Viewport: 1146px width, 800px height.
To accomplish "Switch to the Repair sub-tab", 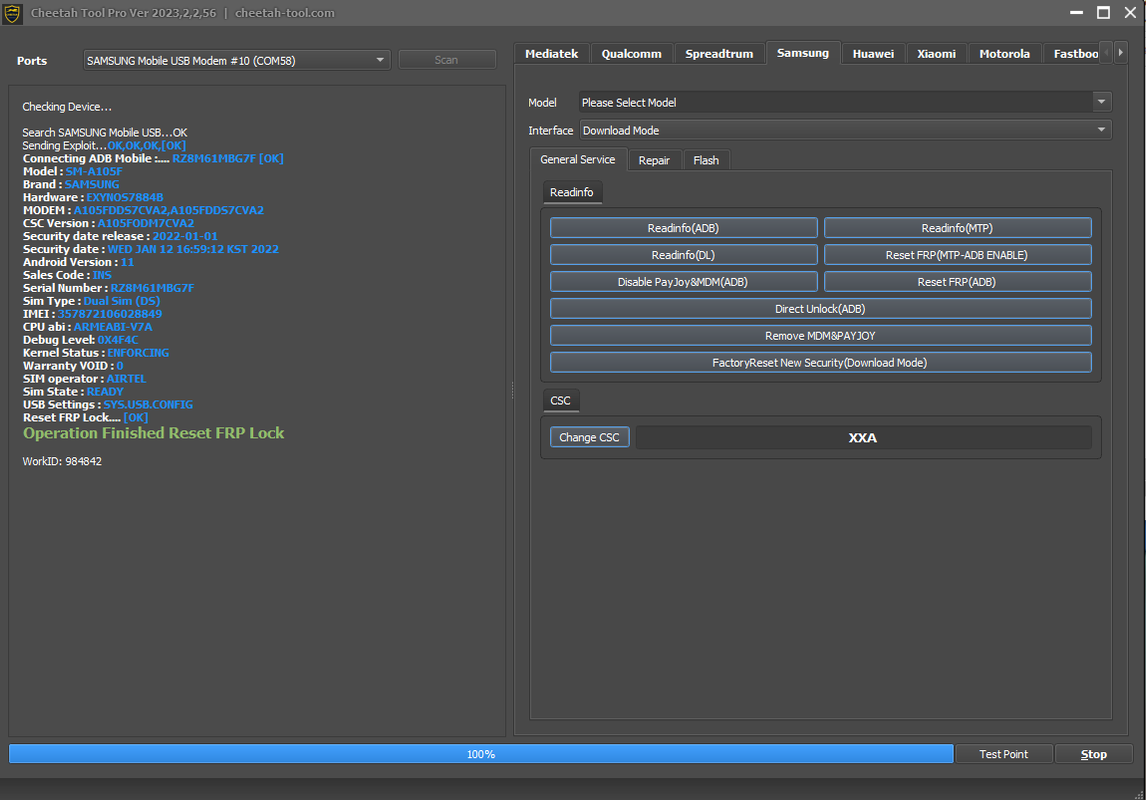I will 654,160.
